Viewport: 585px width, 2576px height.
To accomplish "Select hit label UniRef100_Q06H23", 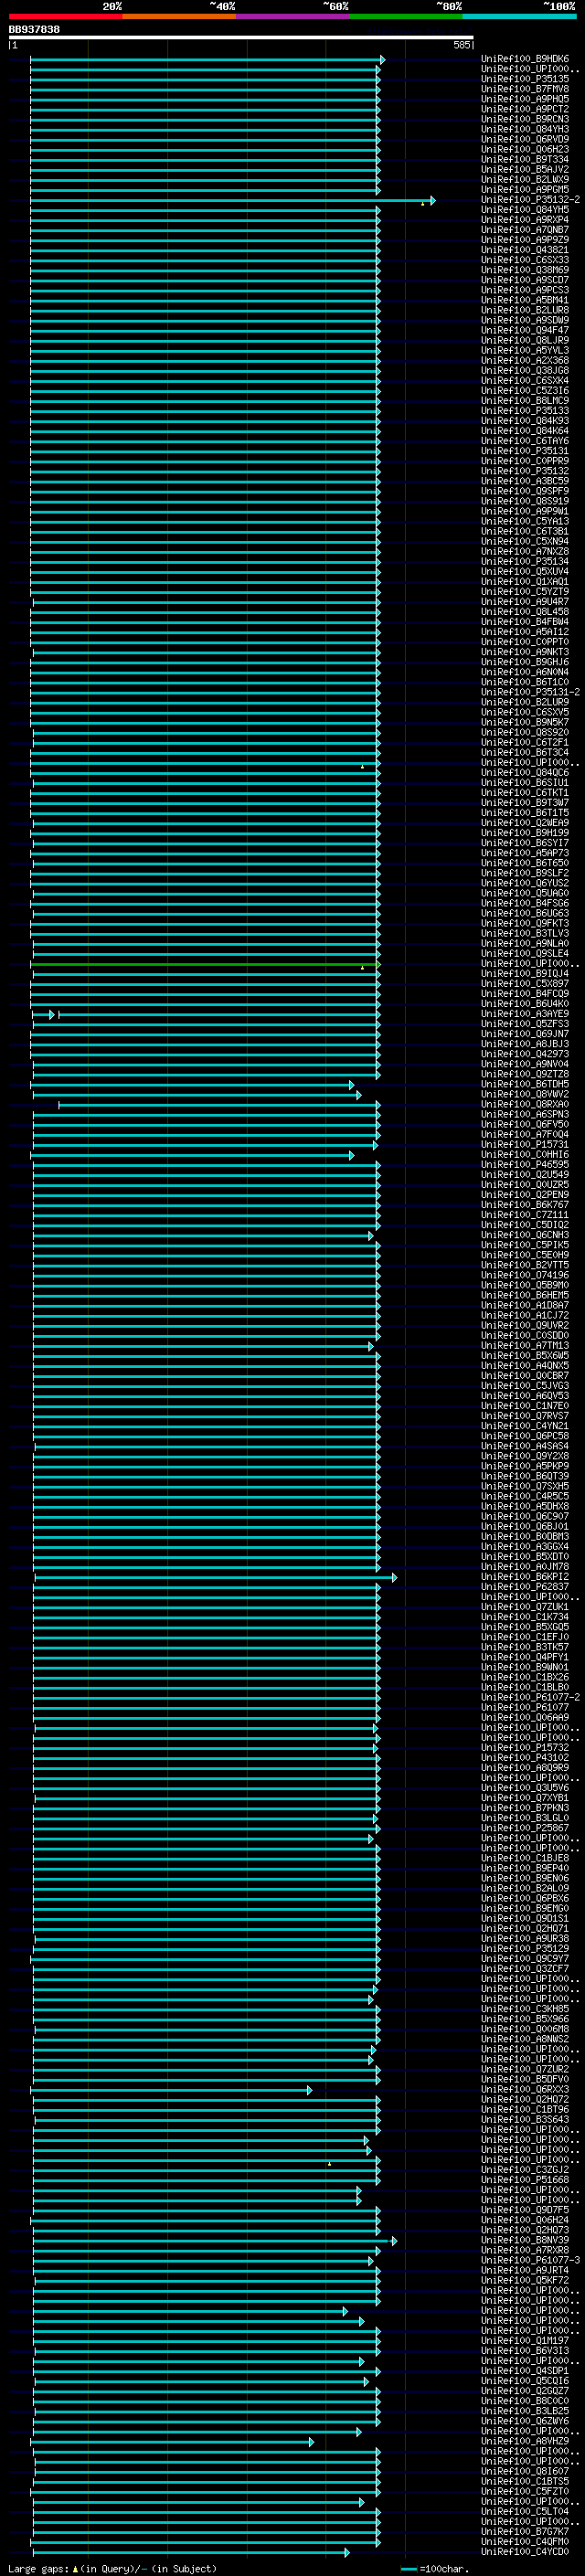I will click(x=525, y=149).
